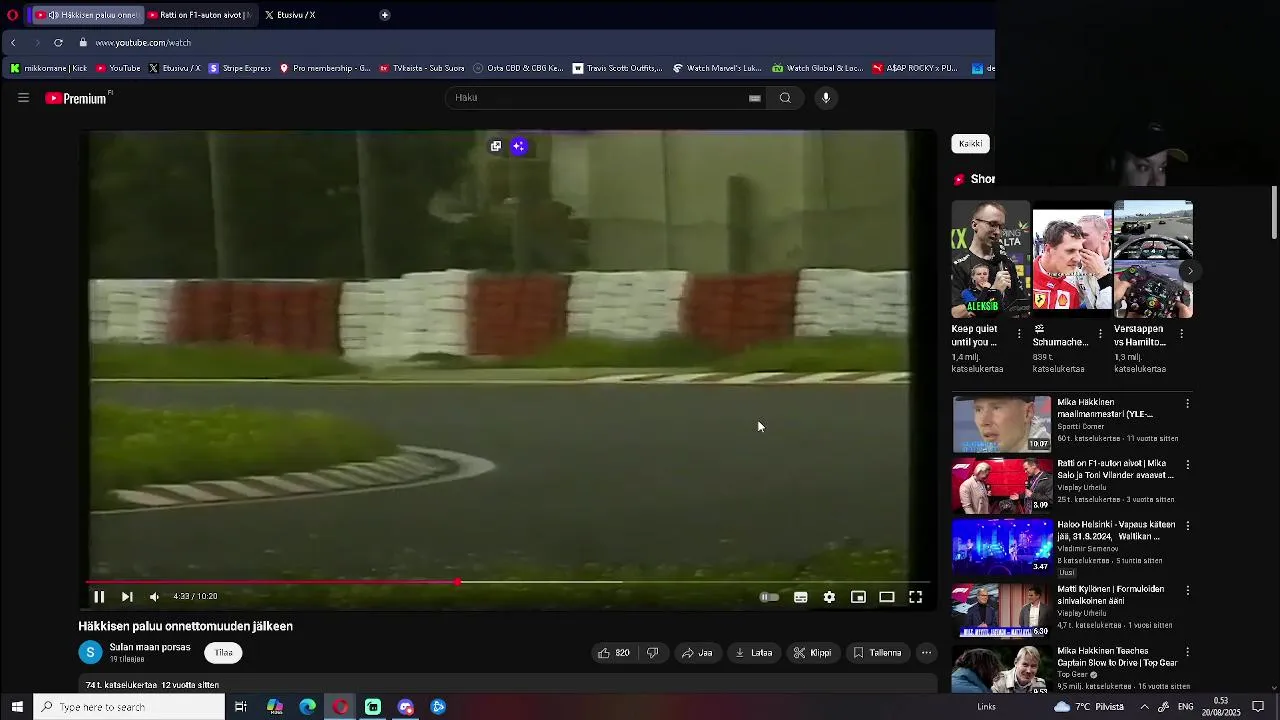Open the Sulan maan porsas channel avatar
Screen dimensions: 1280x720
[x=90, y=653]
